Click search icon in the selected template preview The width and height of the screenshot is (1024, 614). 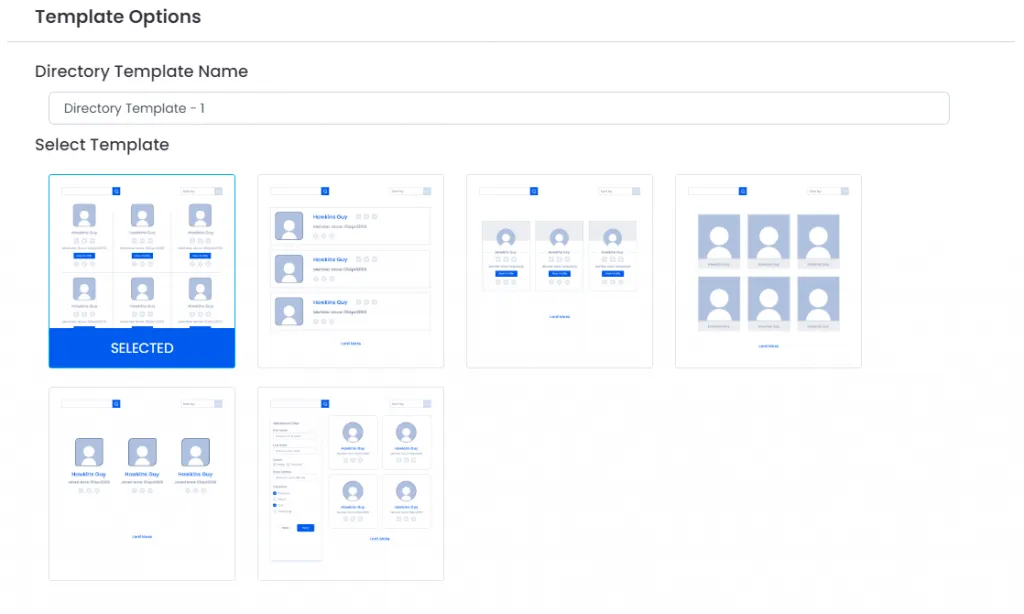coord(116,191)
